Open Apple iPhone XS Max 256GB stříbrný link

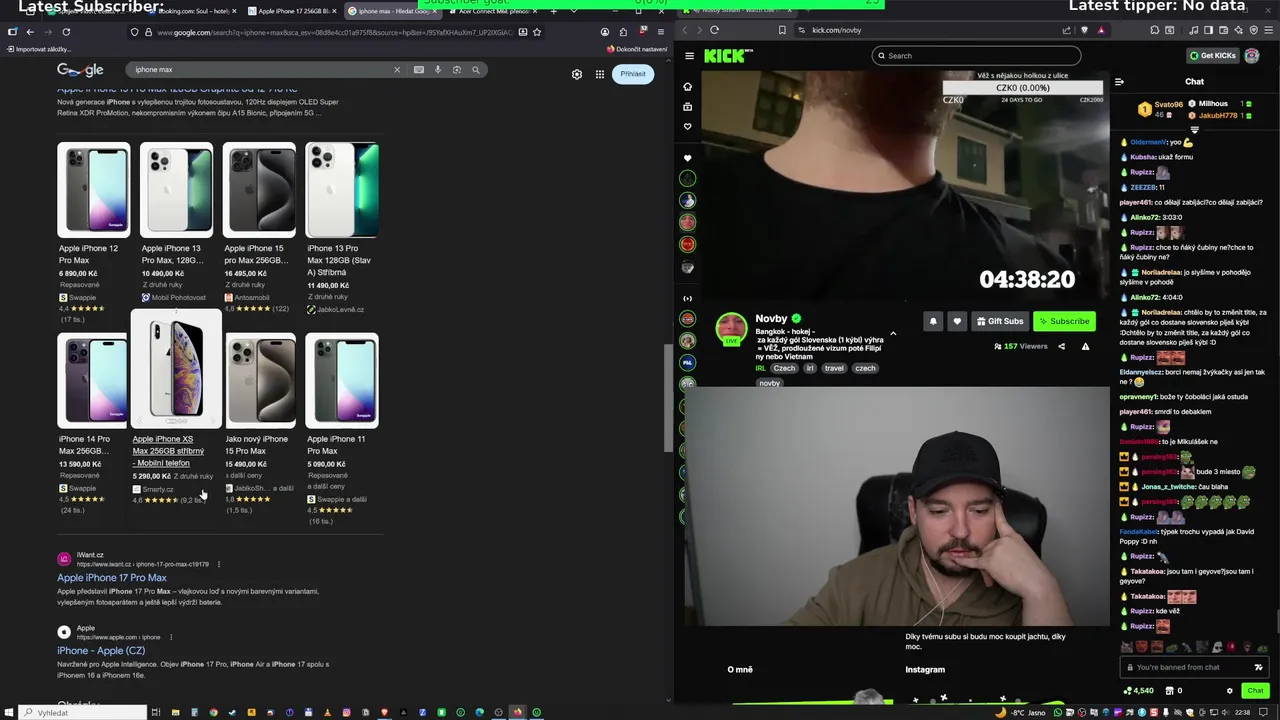pyautogui.click(x=168, y=451)
